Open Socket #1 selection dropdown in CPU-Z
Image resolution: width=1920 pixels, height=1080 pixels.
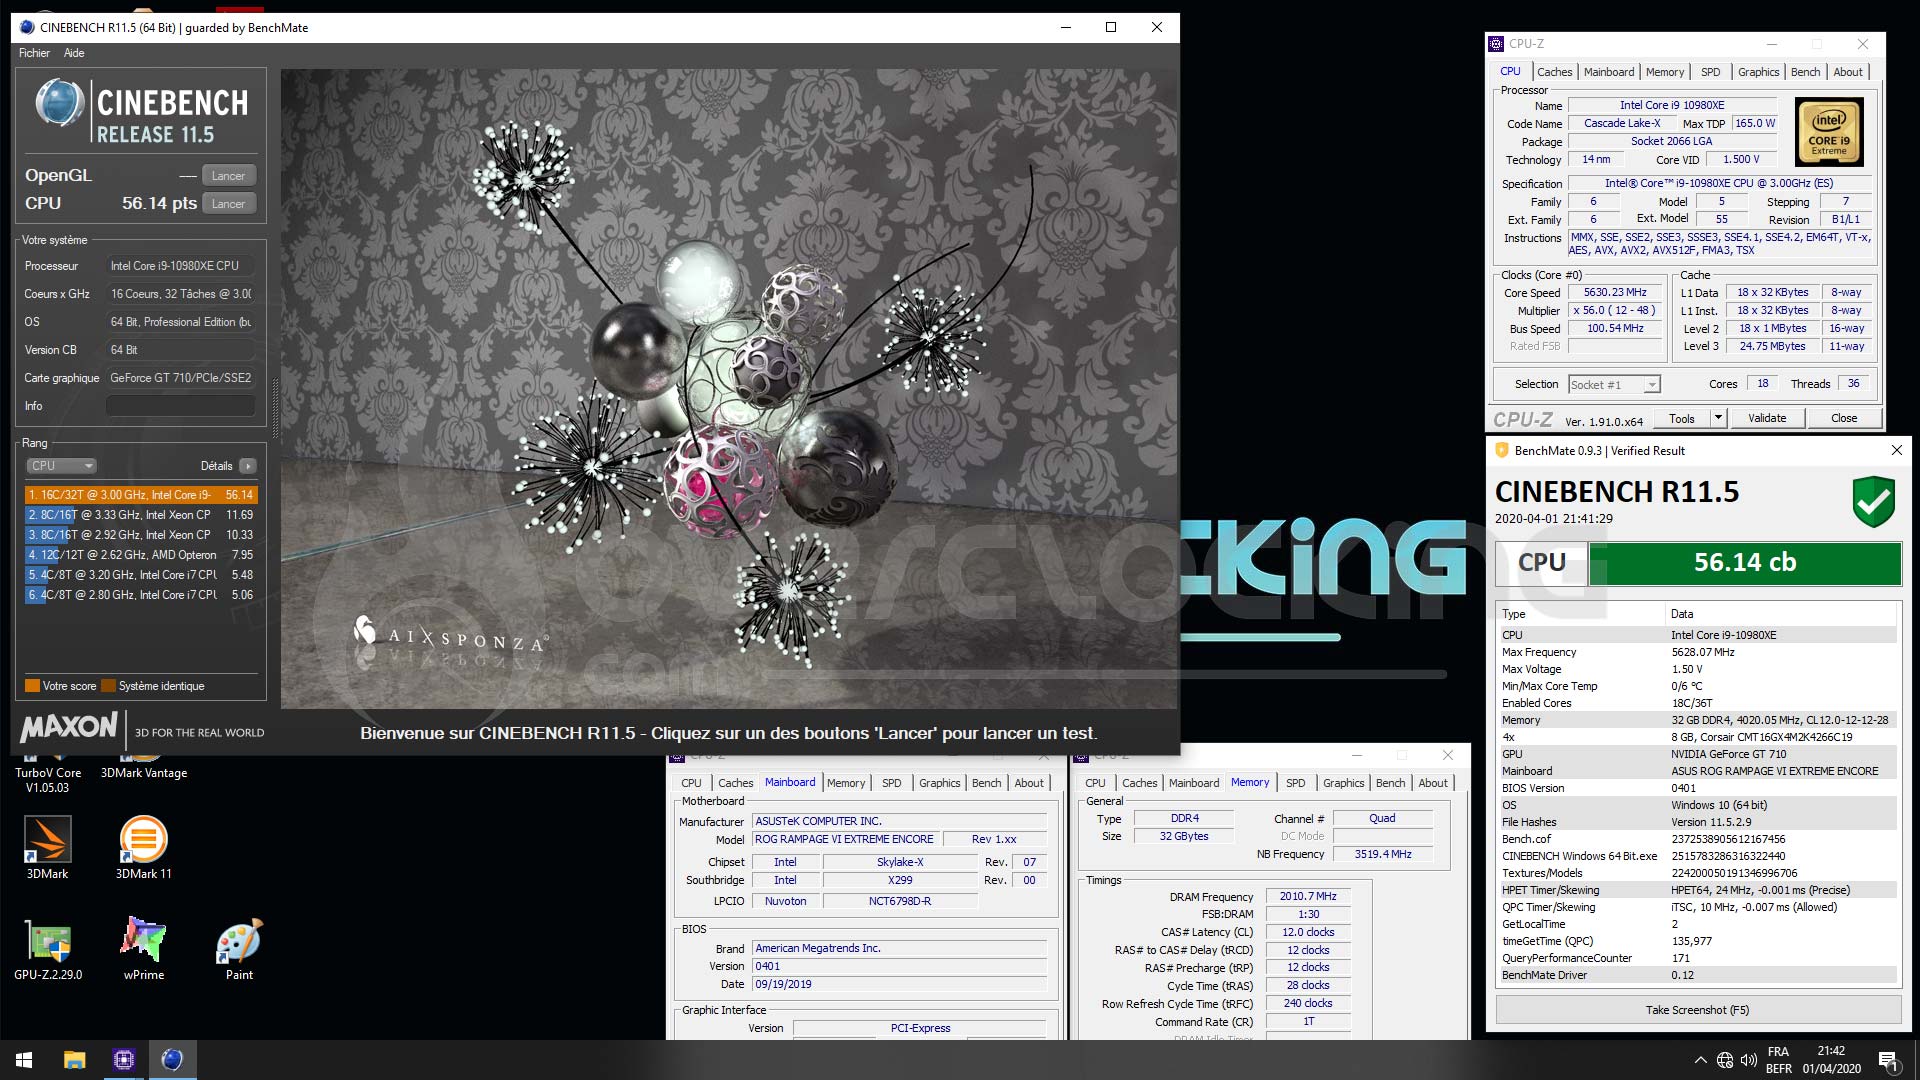[1614, 384]
